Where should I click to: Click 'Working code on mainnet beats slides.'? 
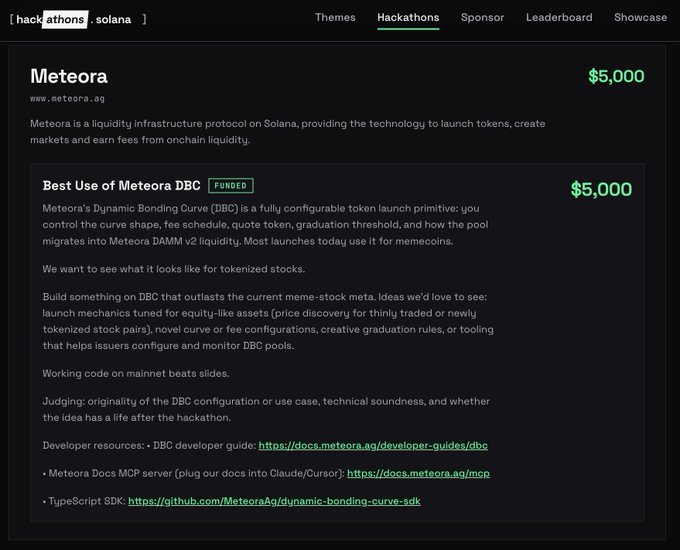(136, 373)
